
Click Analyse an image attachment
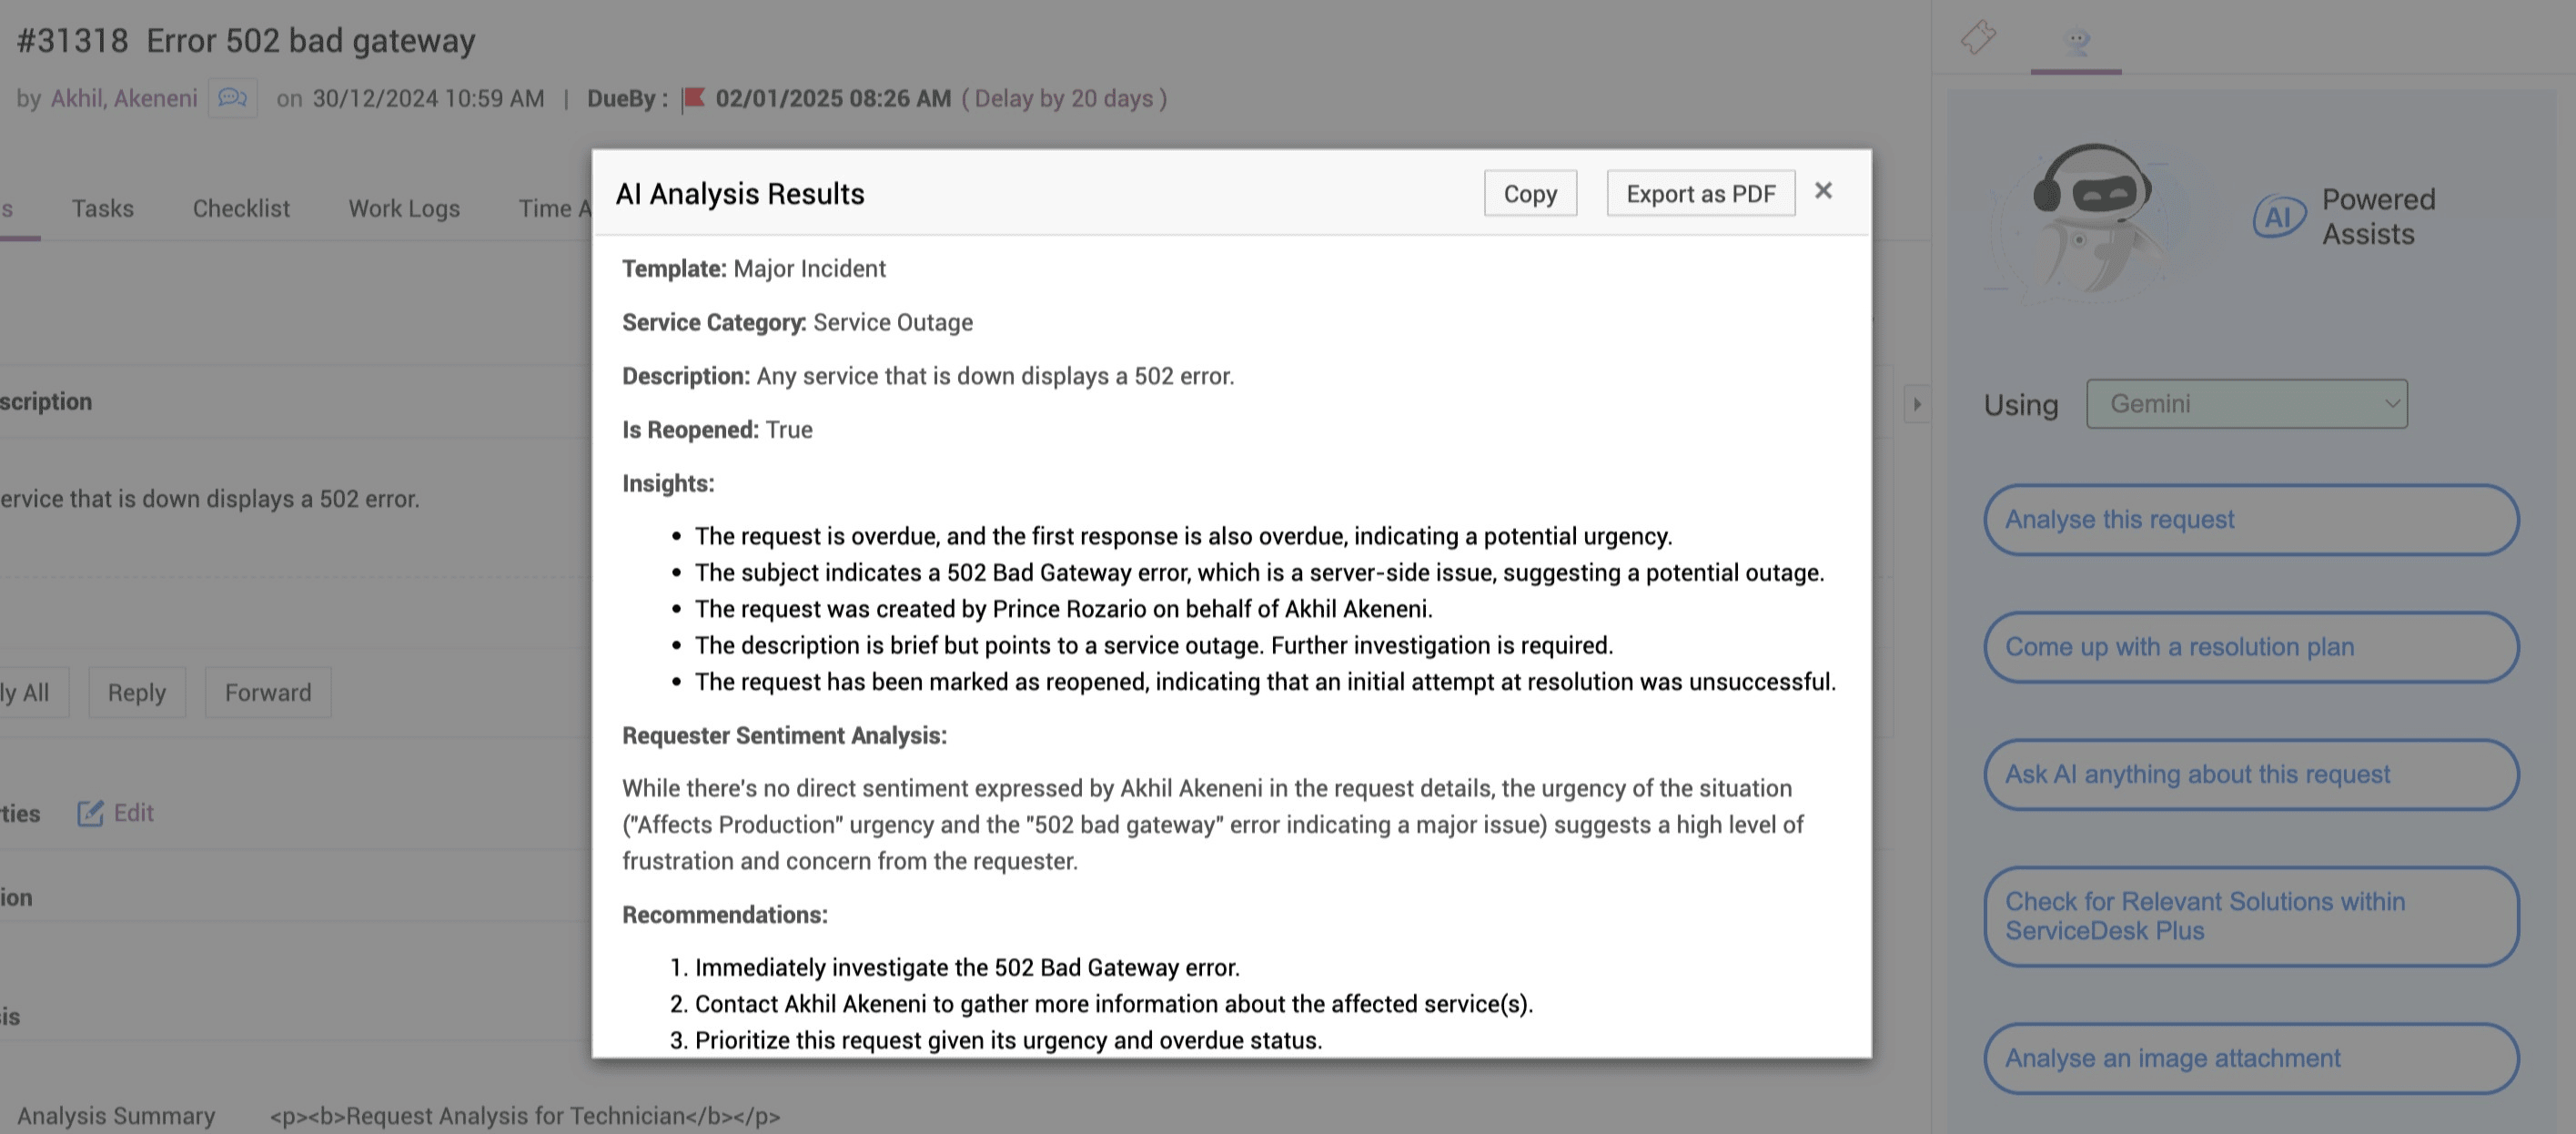2250,1058
